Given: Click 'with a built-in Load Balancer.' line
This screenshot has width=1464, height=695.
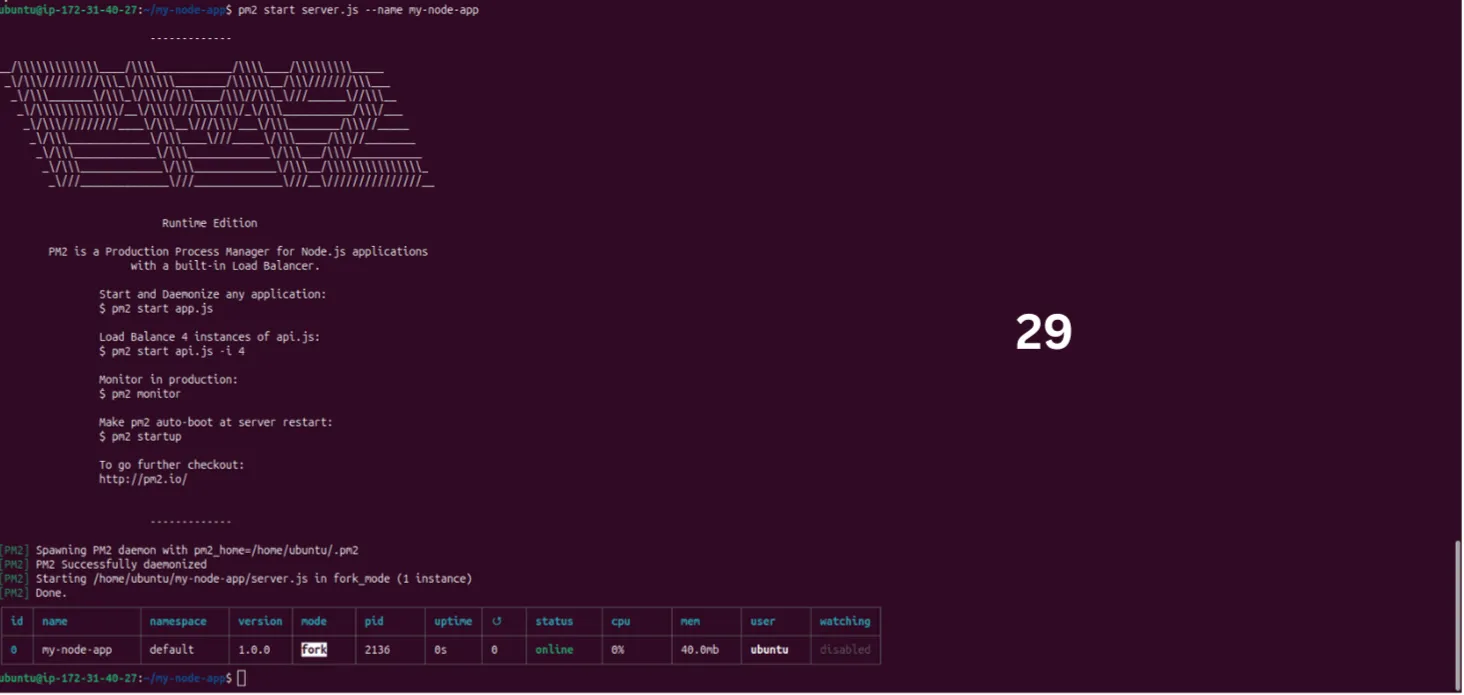Looking at the screenshot, I should [x=225, y=267].
